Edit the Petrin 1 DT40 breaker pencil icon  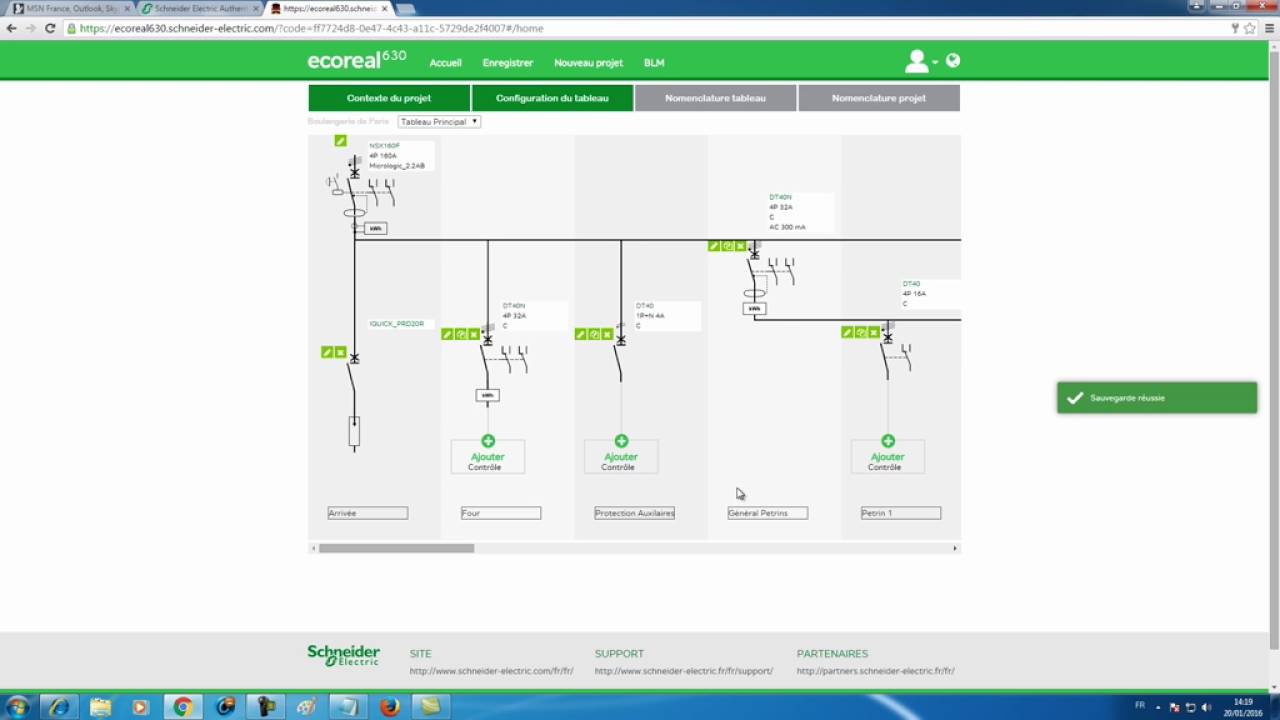click(847, 332)
